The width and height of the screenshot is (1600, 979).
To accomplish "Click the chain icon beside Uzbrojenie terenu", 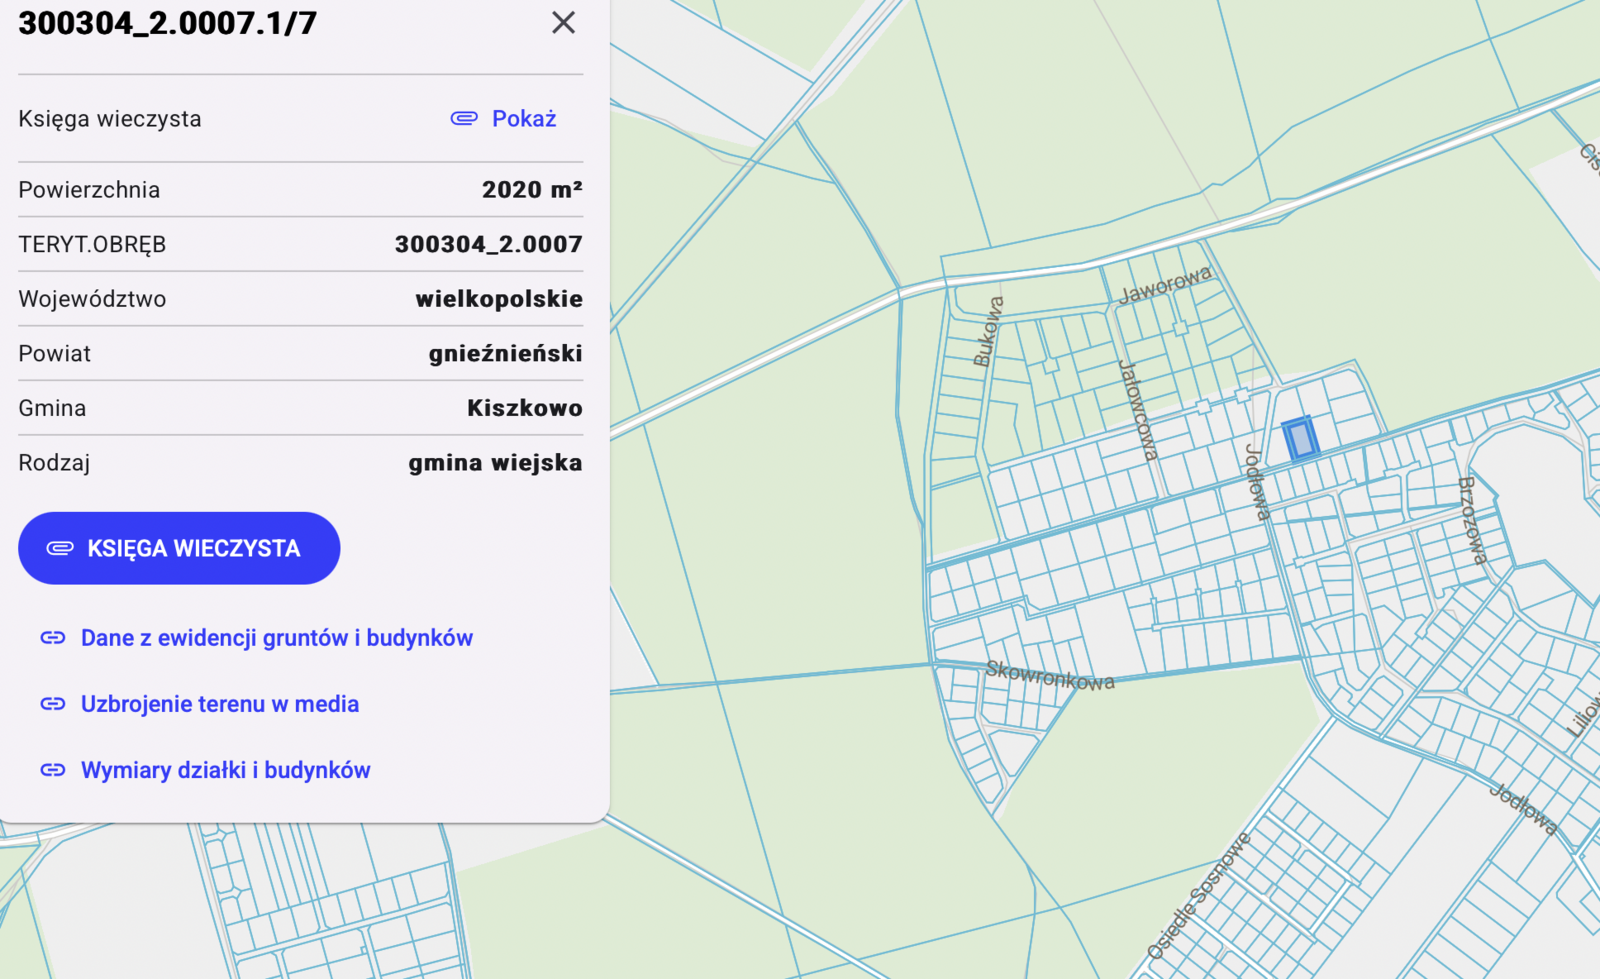I will click(53, 704).
